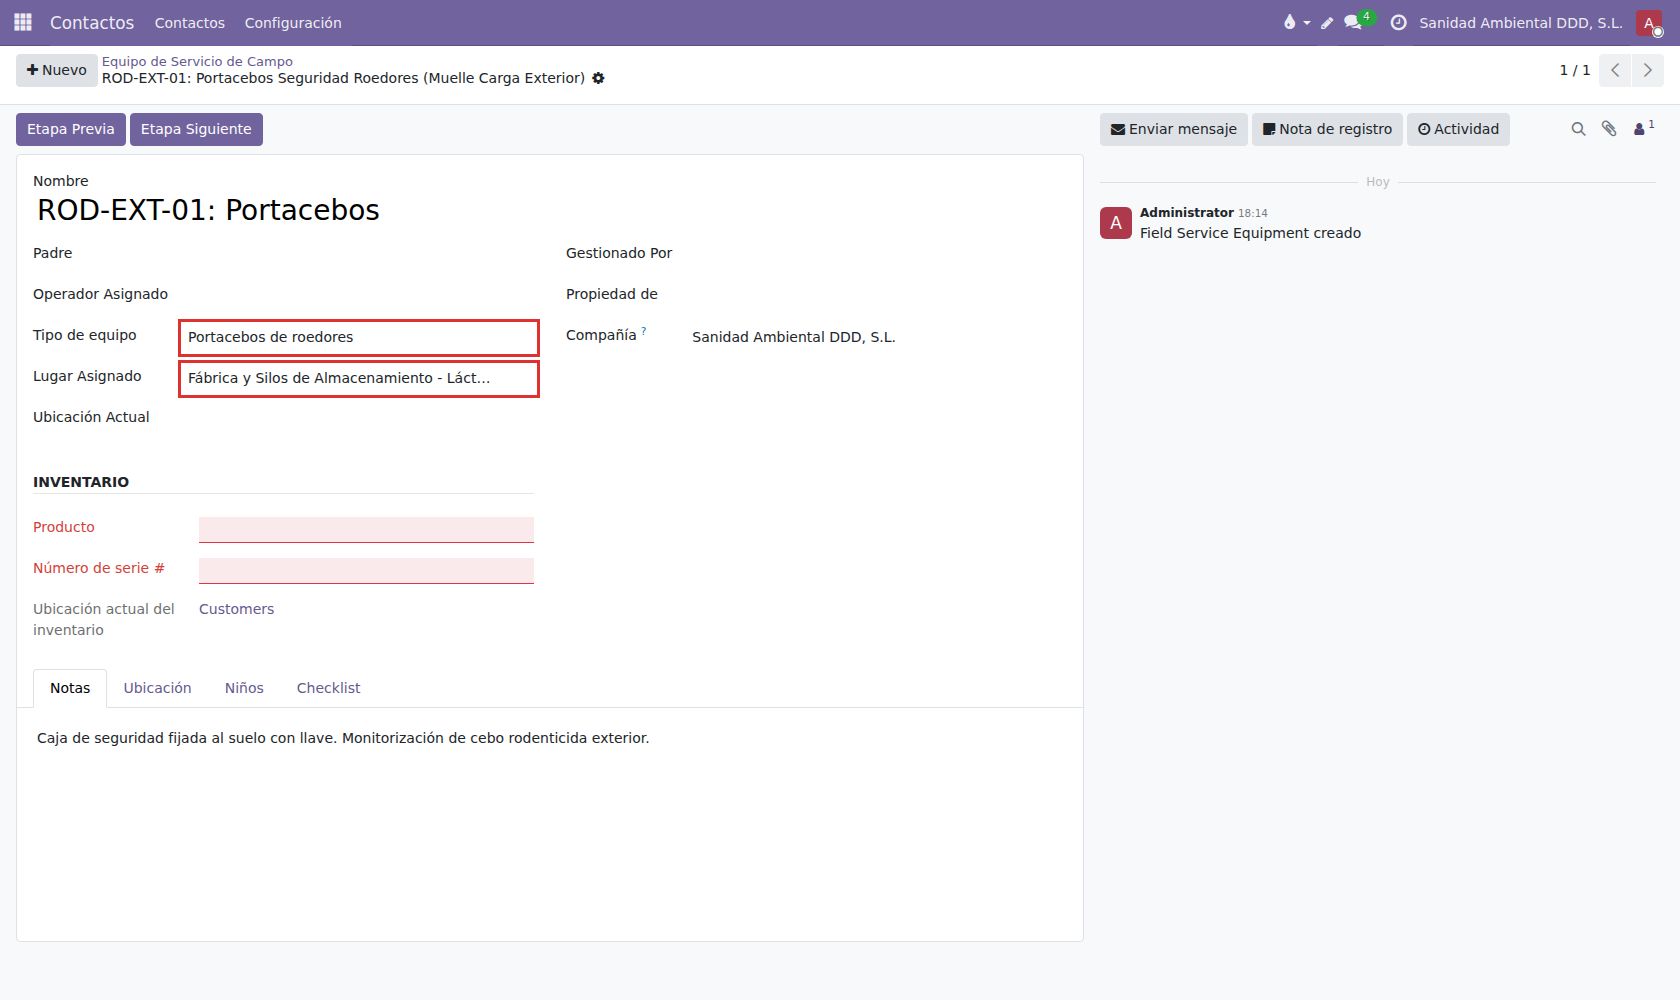Open the Tipo de equipo dropdown field

pyautogui.click(x=359, y=338)
